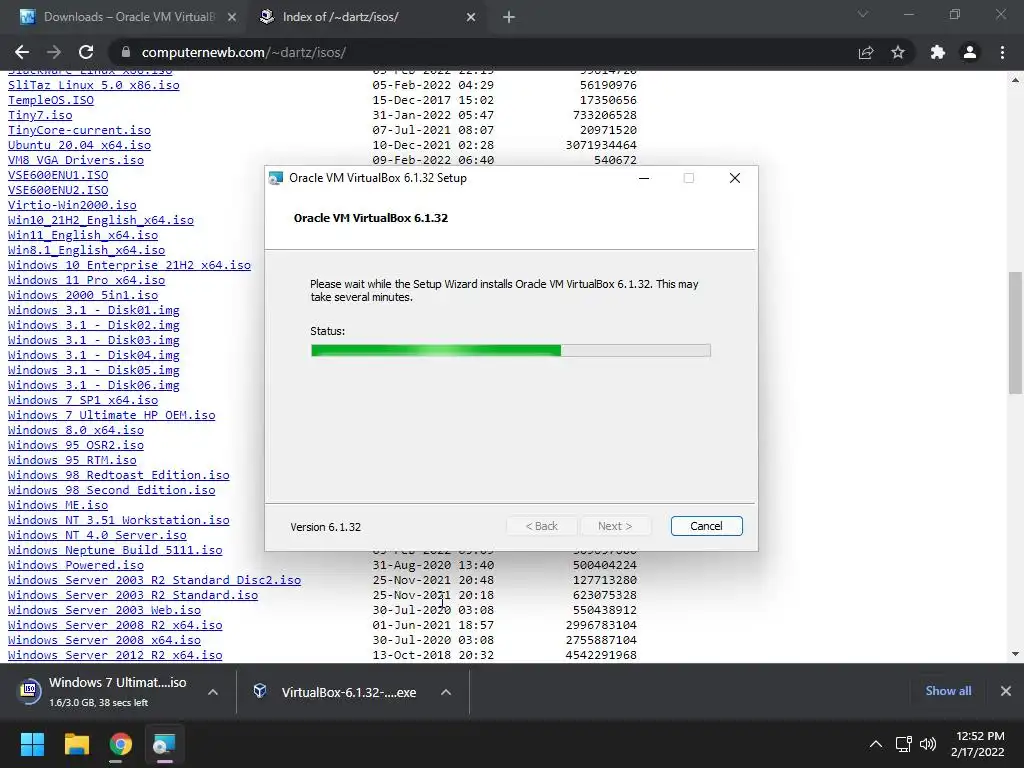Open a new browser tab
1024x768 pixels.
click(x=509, y=17)
